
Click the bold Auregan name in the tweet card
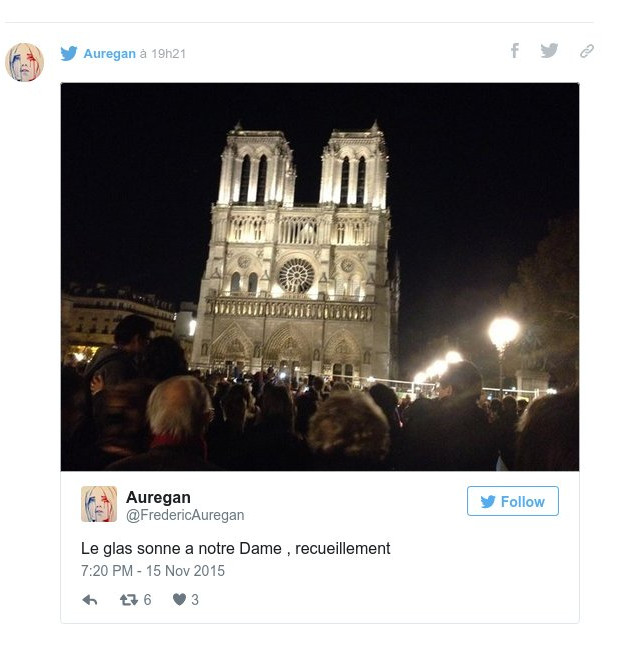(x=158, y=497)
